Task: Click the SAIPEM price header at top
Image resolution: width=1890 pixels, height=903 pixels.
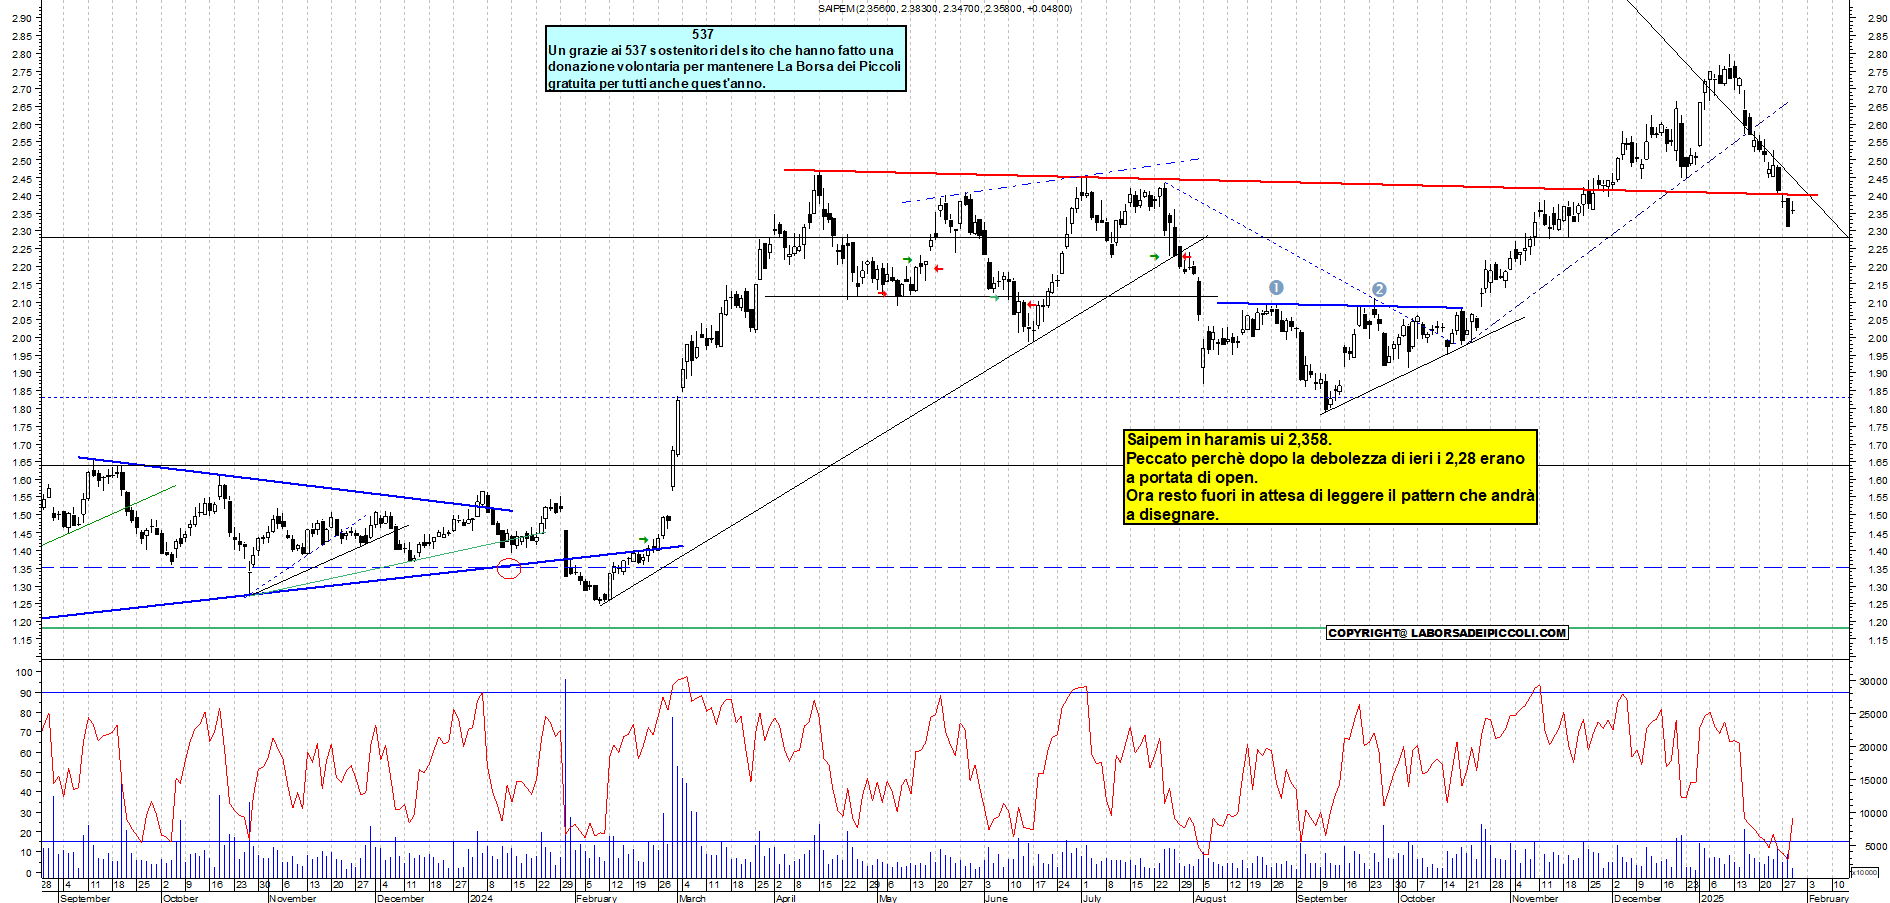Action: (944, 9)
